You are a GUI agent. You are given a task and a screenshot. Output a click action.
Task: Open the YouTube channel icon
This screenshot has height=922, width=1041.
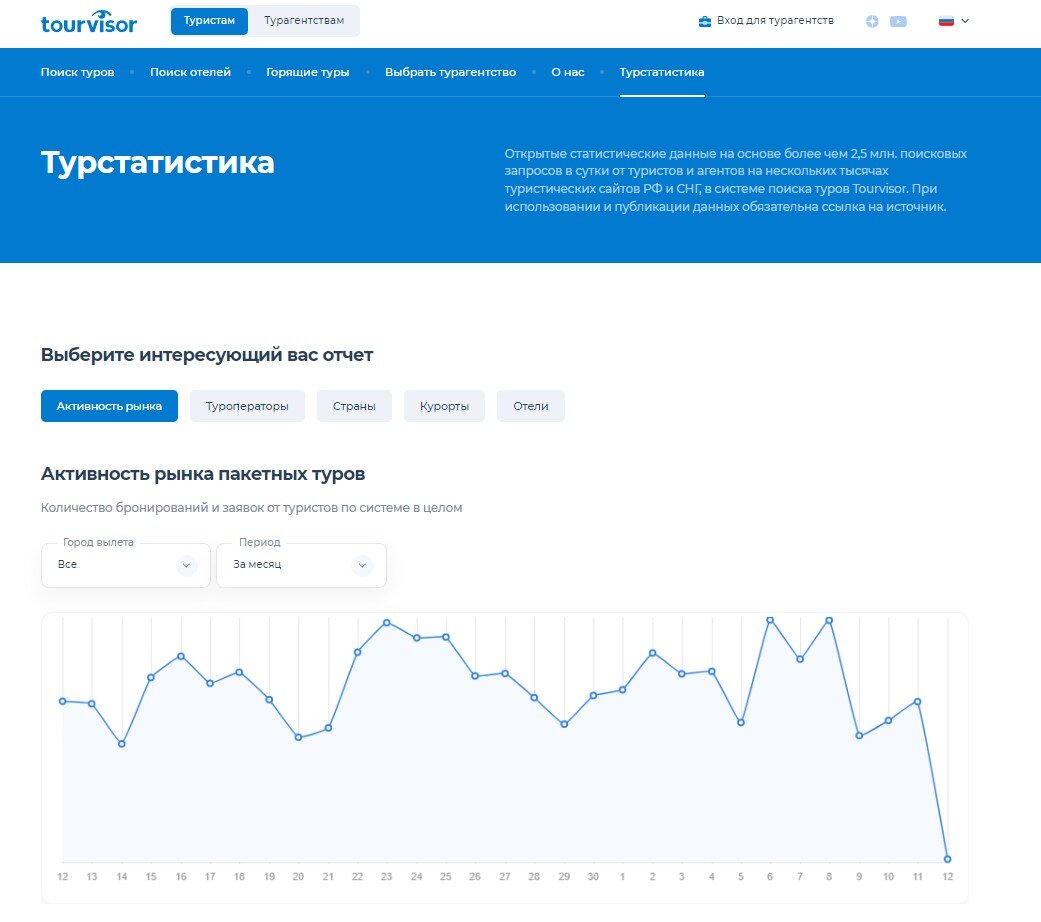point(898,21)
